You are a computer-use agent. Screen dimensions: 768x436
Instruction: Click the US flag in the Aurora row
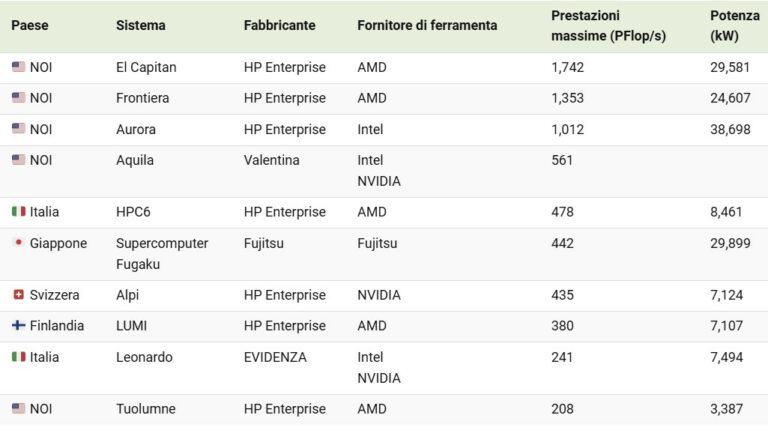point(19,129)
